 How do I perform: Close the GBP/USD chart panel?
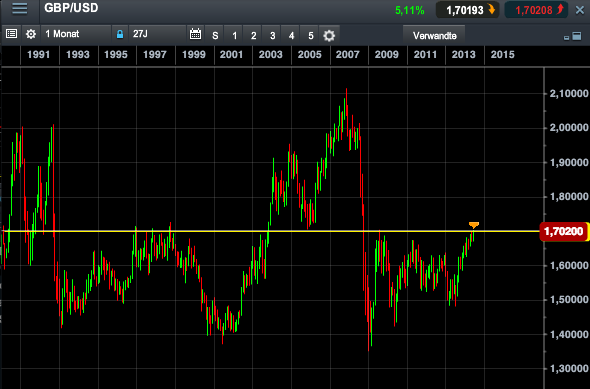pyautogui.click(x=580, y=10)
